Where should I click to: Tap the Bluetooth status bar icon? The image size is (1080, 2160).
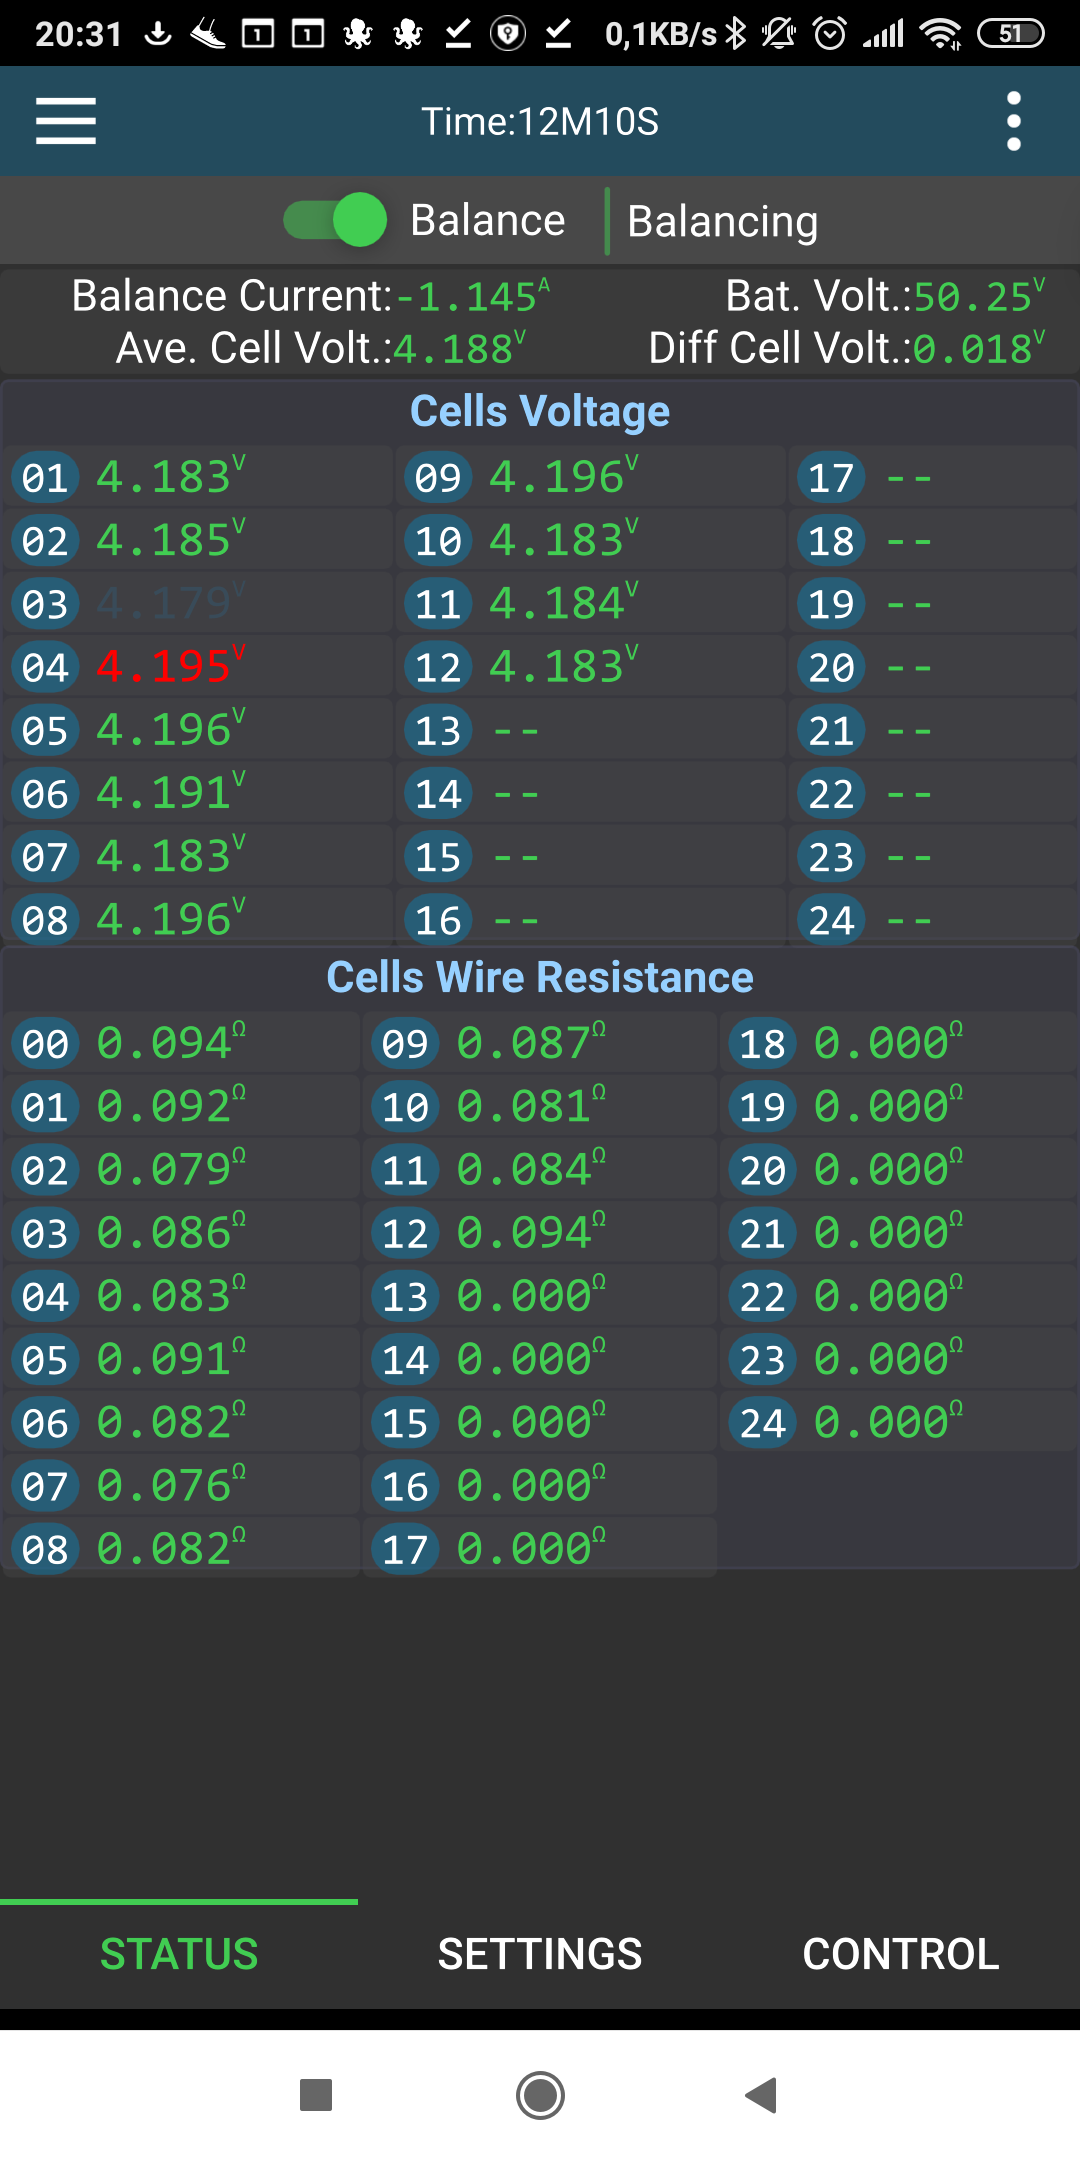(x=736, y=34)
